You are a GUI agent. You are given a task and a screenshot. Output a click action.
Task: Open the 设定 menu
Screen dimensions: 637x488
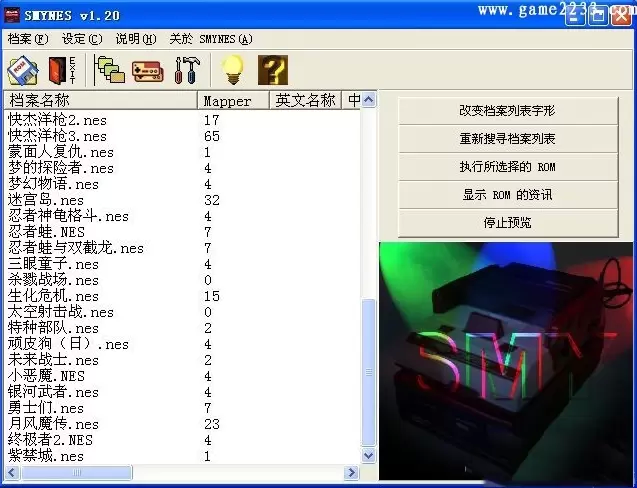click(x=82, y=39)
